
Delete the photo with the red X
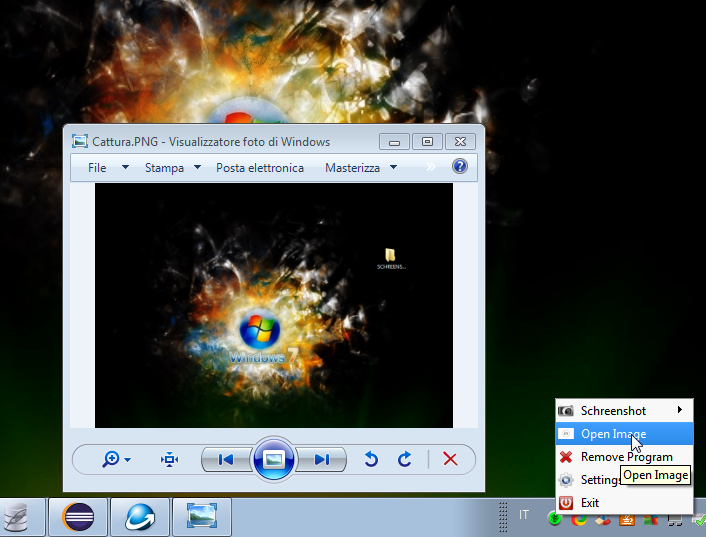click(x=450, y=459)
